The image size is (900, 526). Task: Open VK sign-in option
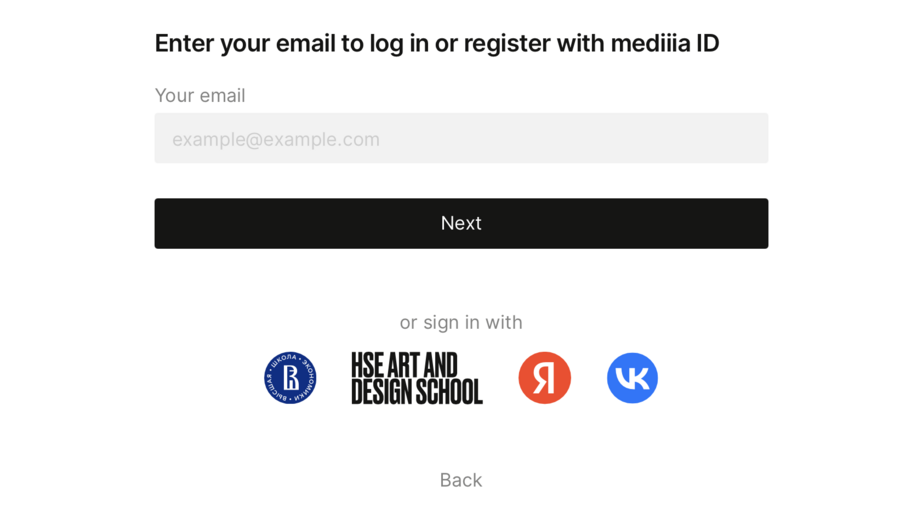(632, 378)
